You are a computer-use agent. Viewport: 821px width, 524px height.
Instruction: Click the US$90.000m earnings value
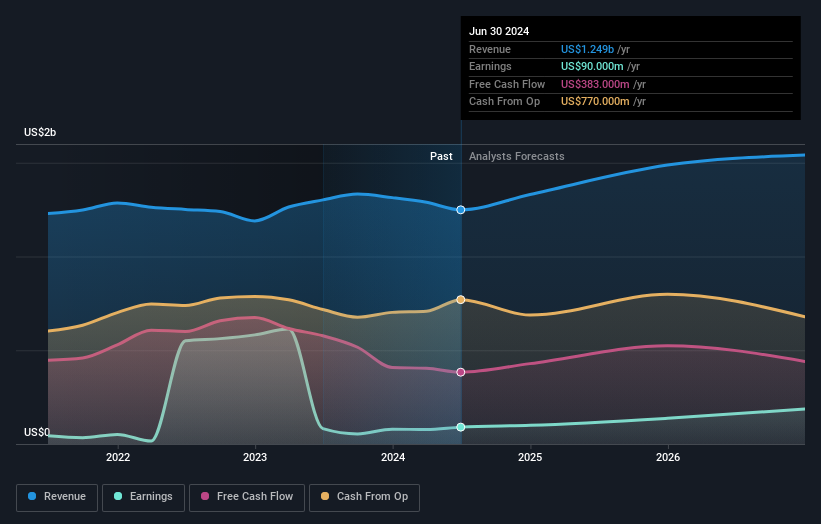tap(592, 66)
